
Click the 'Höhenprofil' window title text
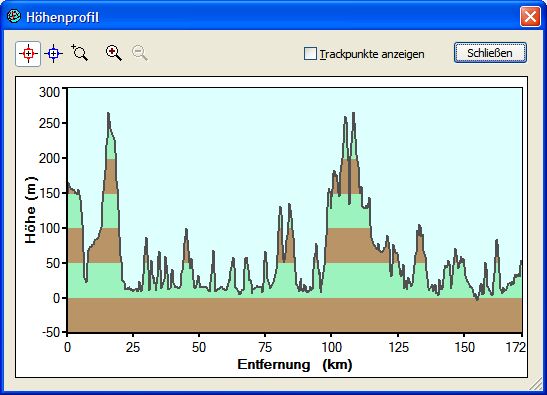point(62,17)
